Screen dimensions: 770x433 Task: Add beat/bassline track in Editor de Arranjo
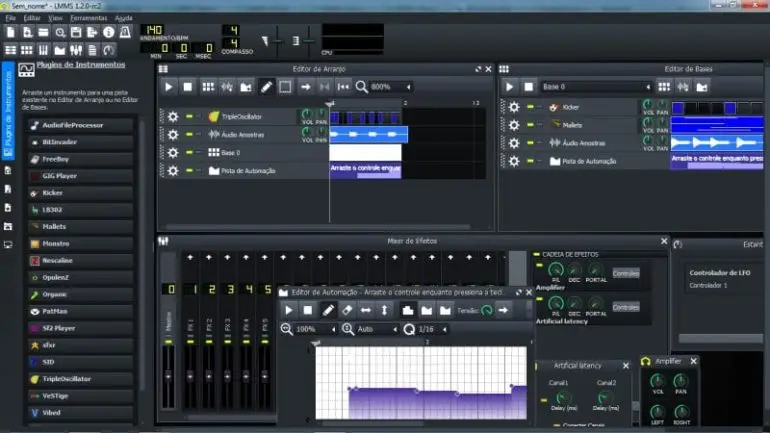208,87
